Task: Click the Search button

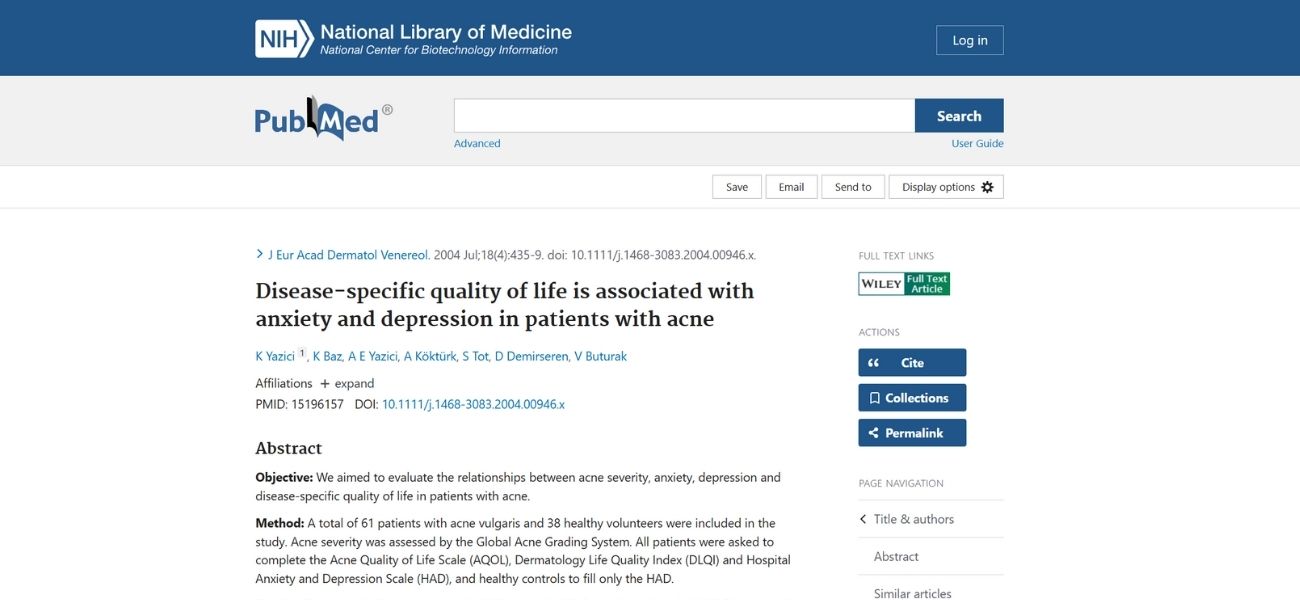Action: [x=958, y=115]
